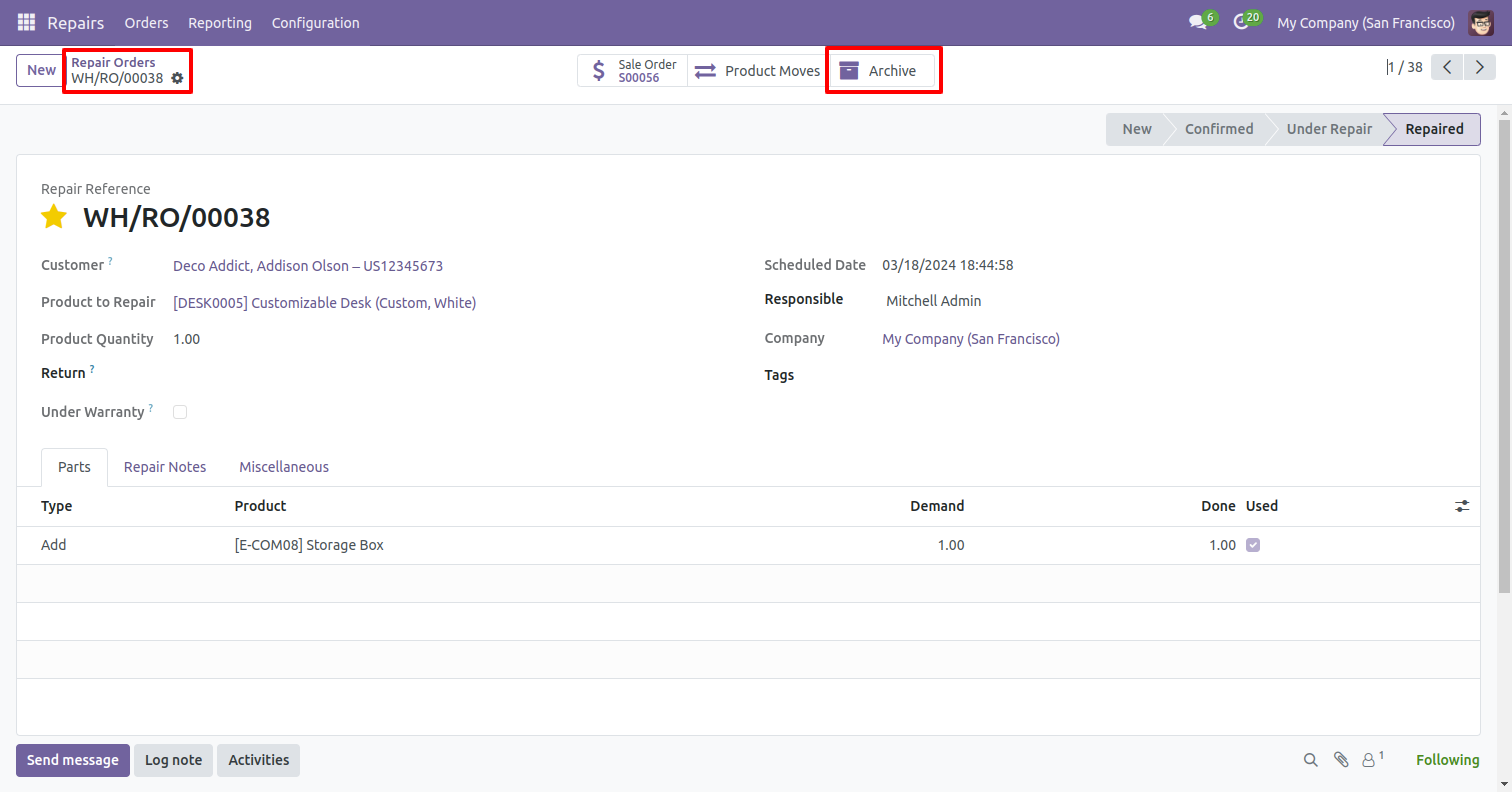Select the Under Repair status stage

click(x=1328, y=129)
